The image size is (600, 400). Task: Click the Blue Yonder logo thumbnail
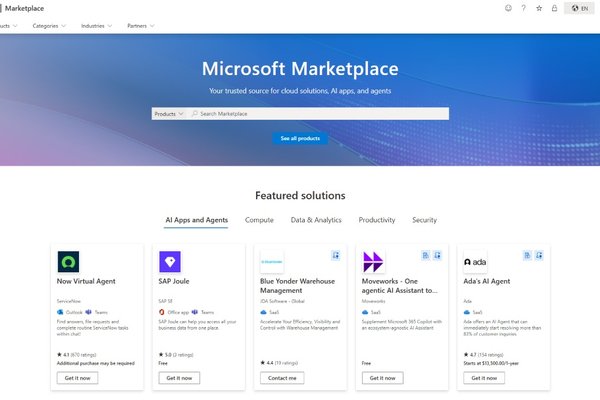[x=272, y=261]
